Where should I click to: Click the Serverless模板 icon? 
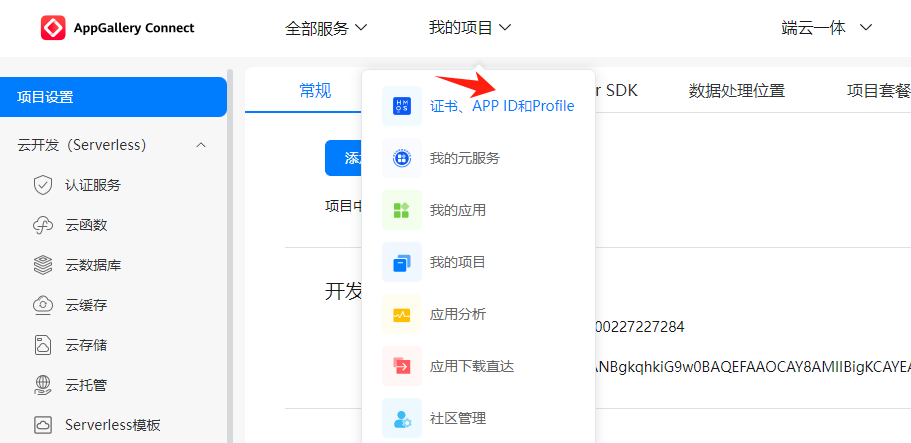tap(43, 425)
